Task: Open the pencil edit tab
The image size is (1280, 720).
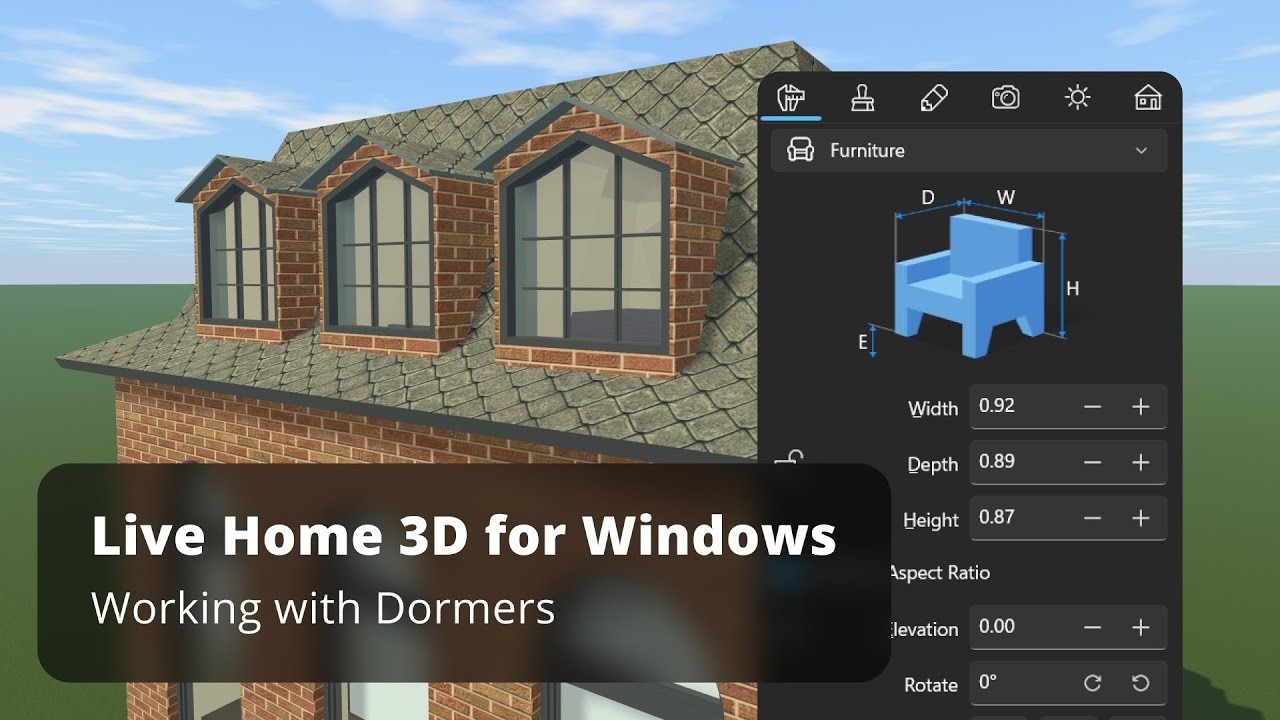Action: coord(933,98)
